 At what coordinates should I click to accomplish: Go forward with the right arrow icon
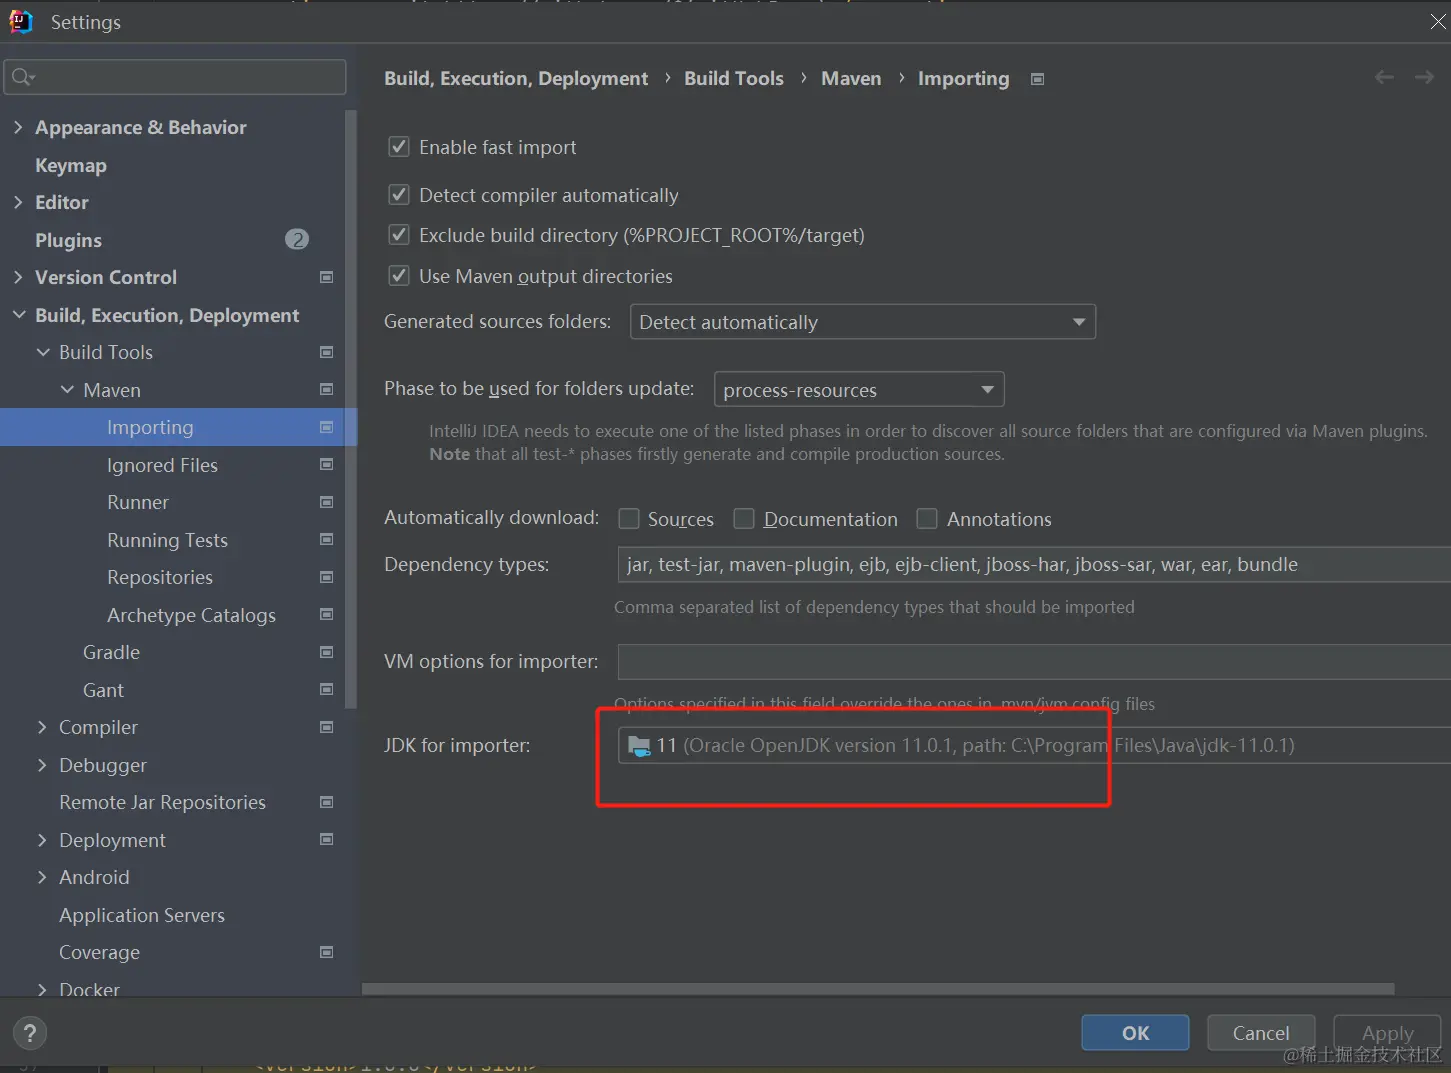click(x=1424, y=77)
